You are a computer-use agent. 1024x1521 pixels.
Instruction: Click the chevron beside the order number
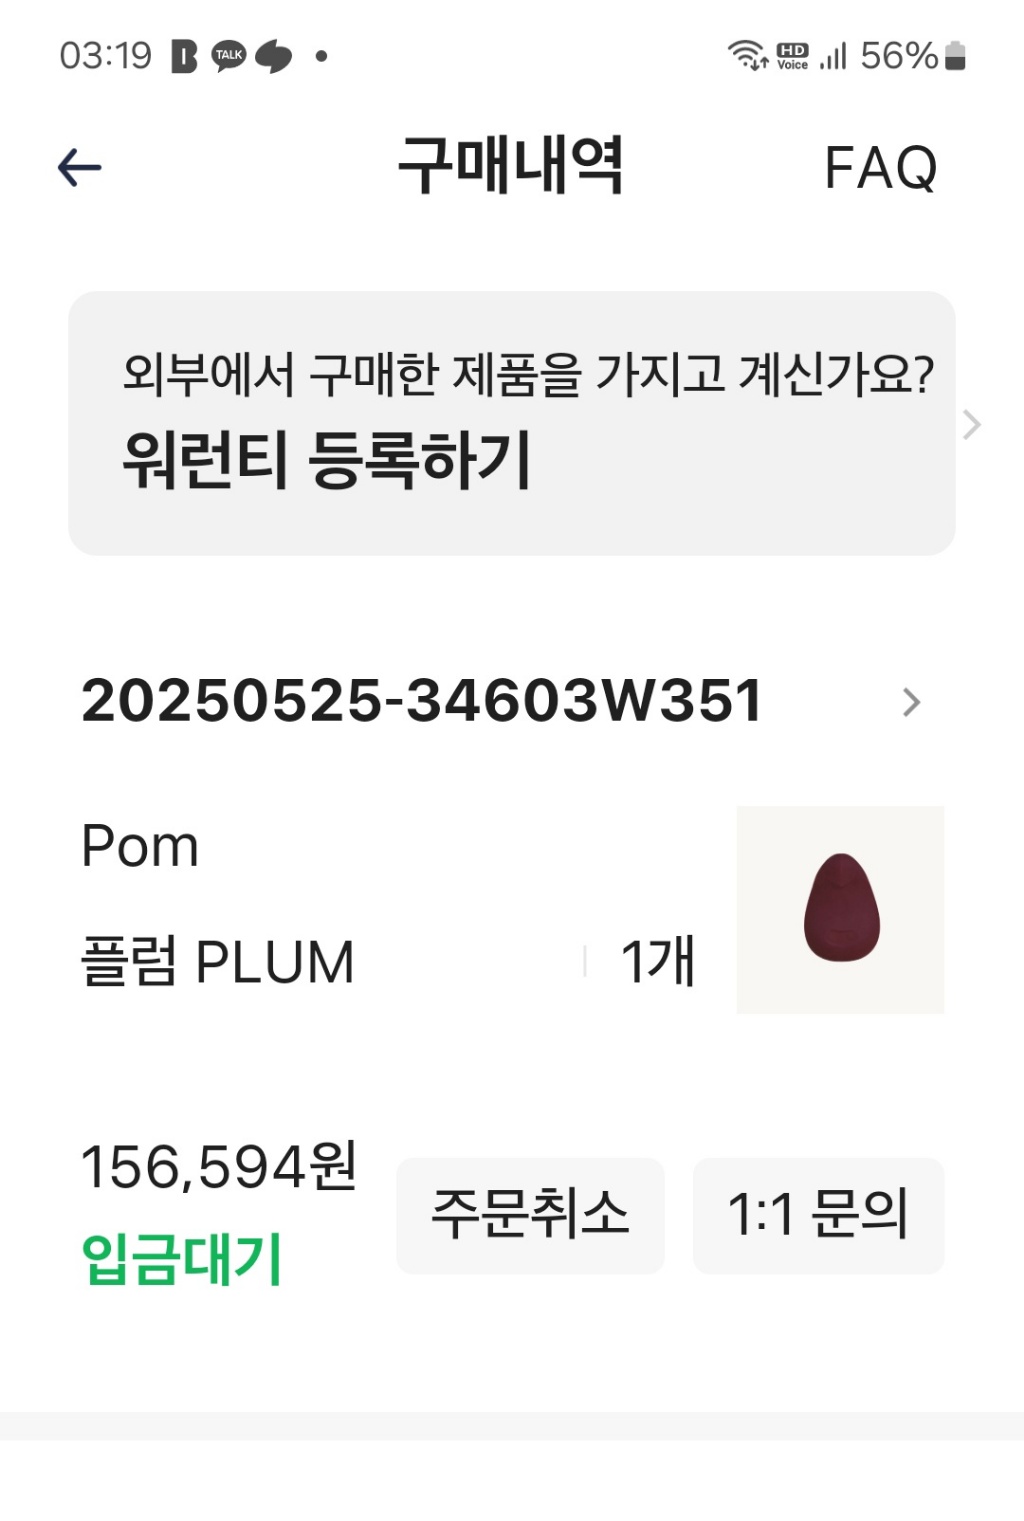click(x=910, y=702)
